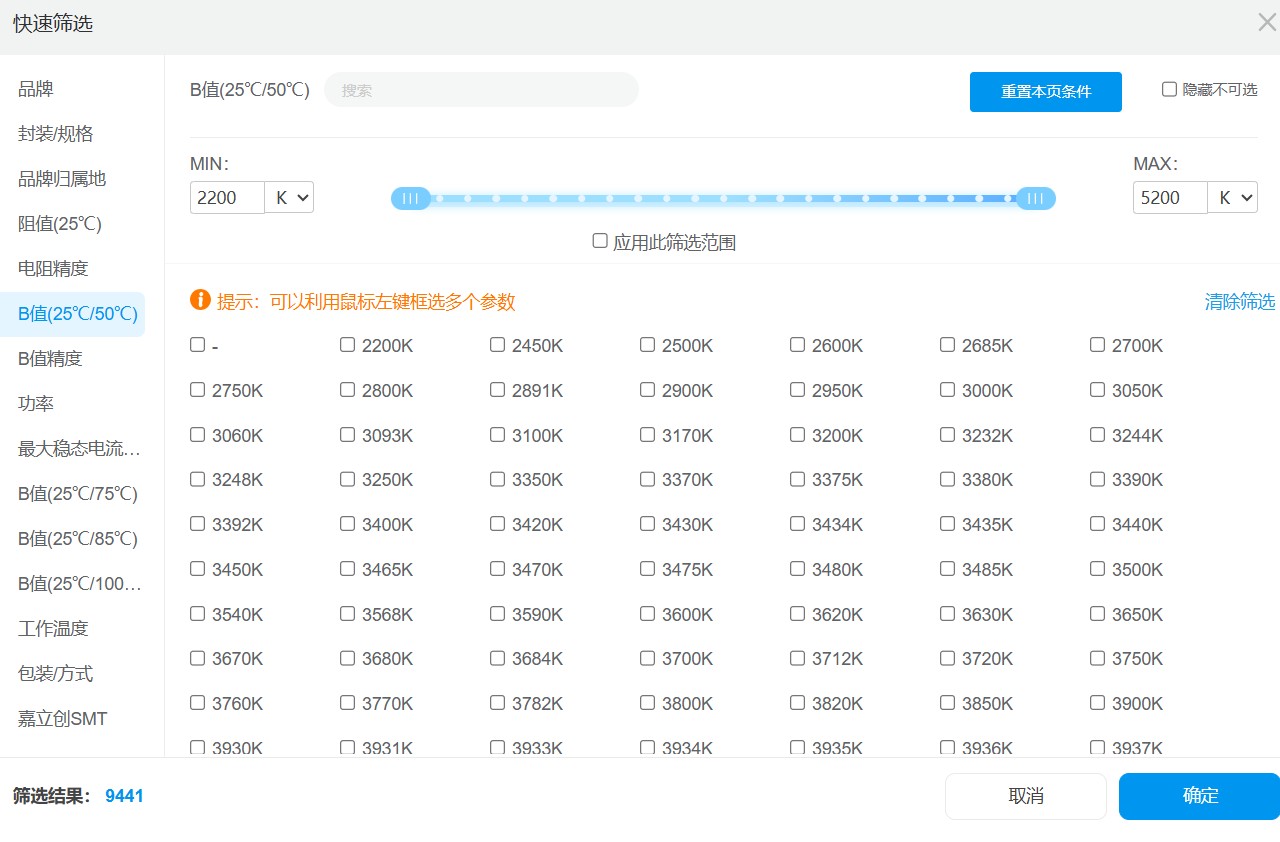This screenshot has width=1280, height=842.
Task: Check the 3244K checkbox
Action: coord(1097,435)
